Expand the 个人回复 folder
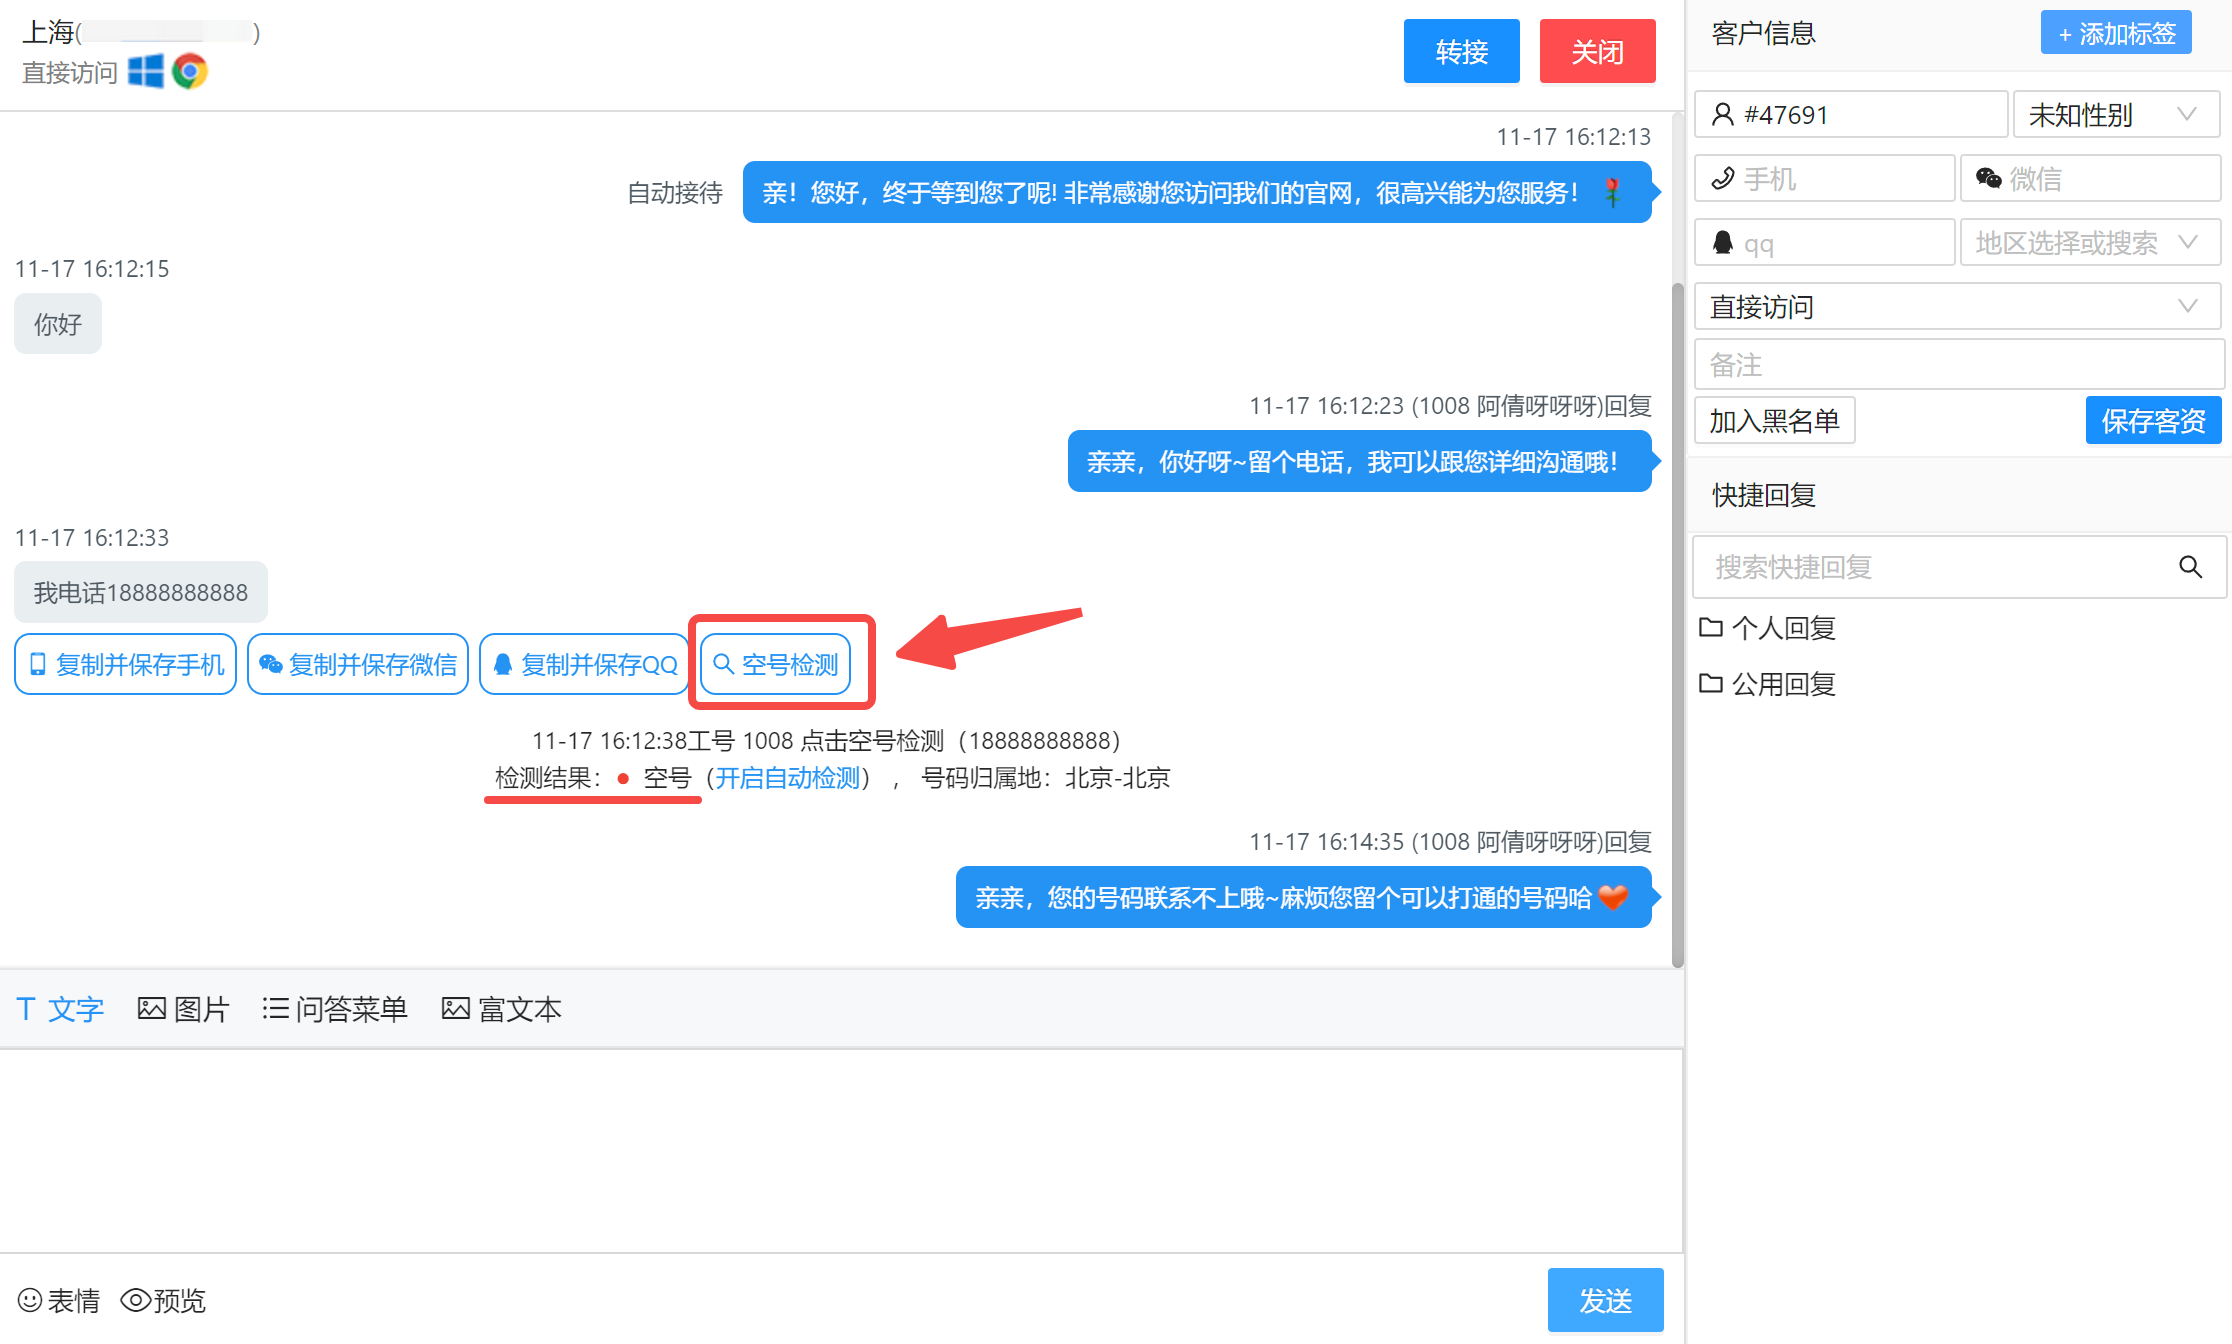Viewport: 2232px width, 1344px height. 1767,628
